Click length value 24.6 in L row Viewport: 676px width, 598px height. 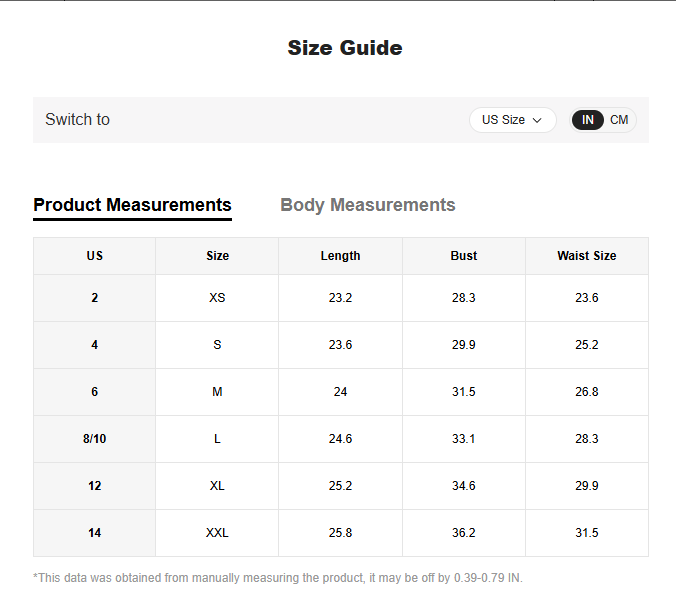point(340,439)
